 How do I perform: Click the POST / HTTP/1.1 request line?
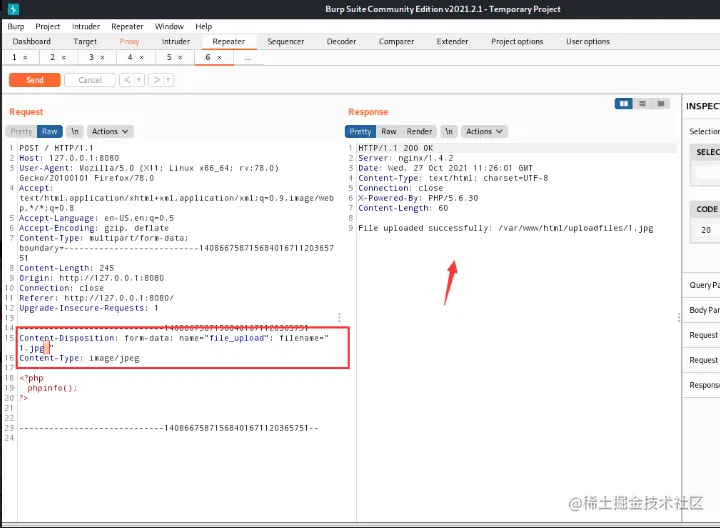pos(56,148)
